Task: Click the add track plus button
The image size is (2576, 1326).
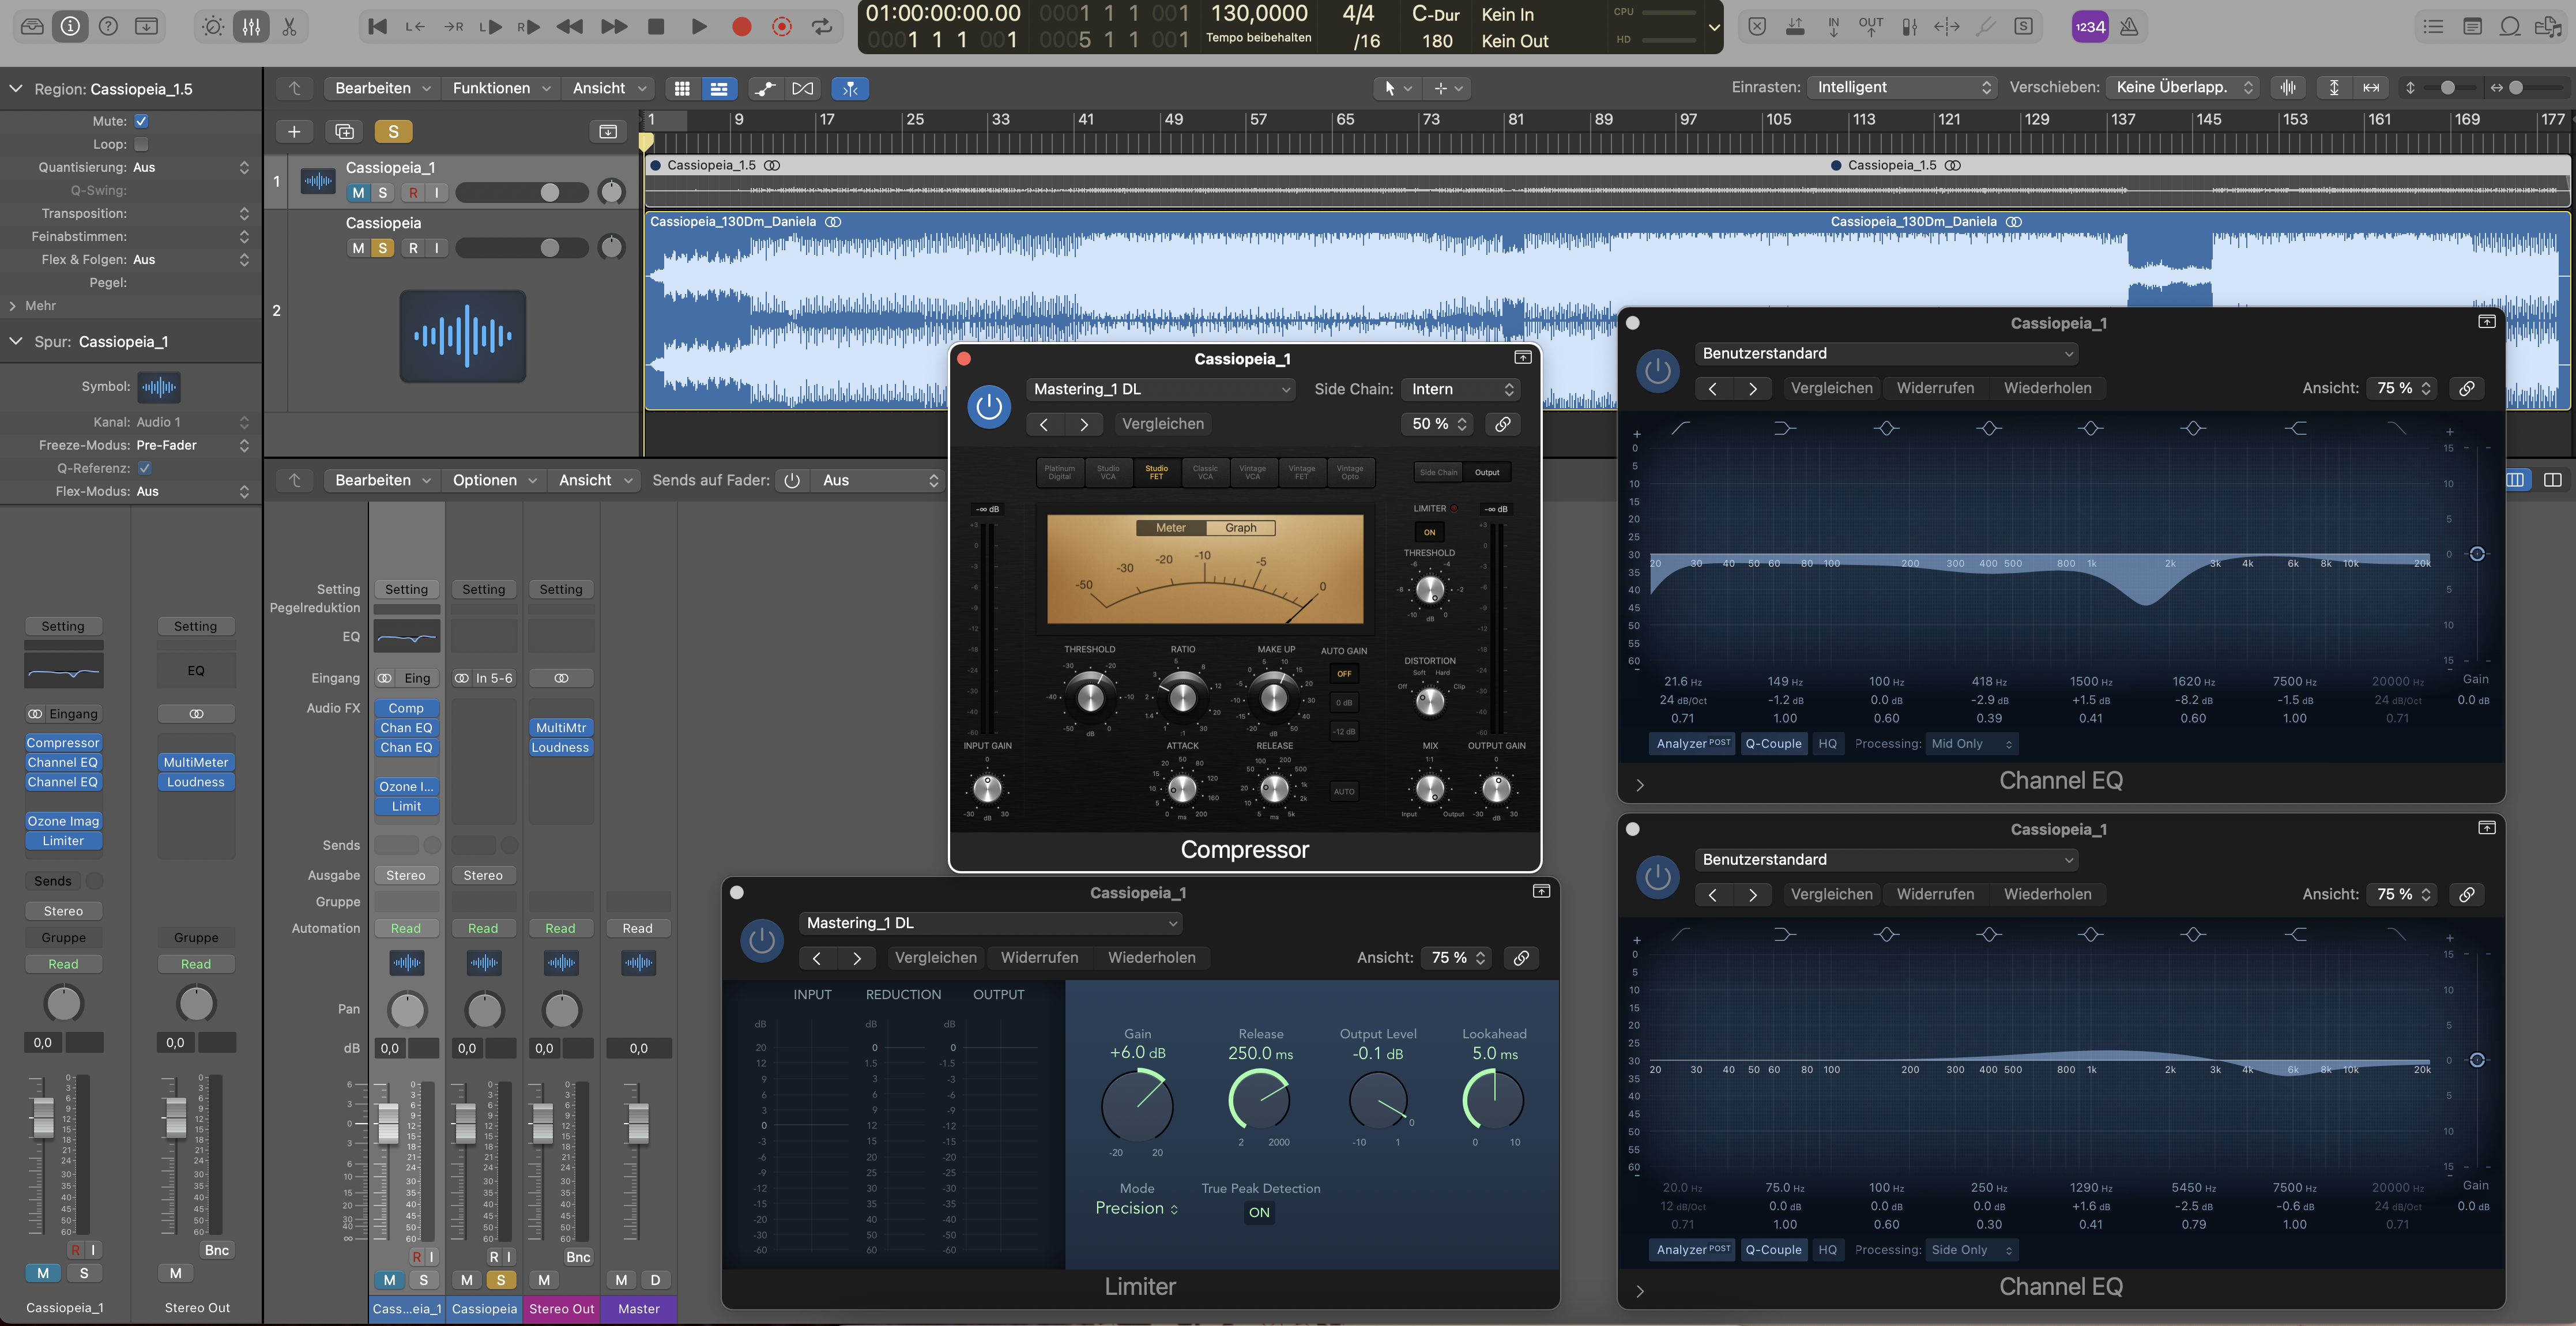Action: click(x=294, y=131)
